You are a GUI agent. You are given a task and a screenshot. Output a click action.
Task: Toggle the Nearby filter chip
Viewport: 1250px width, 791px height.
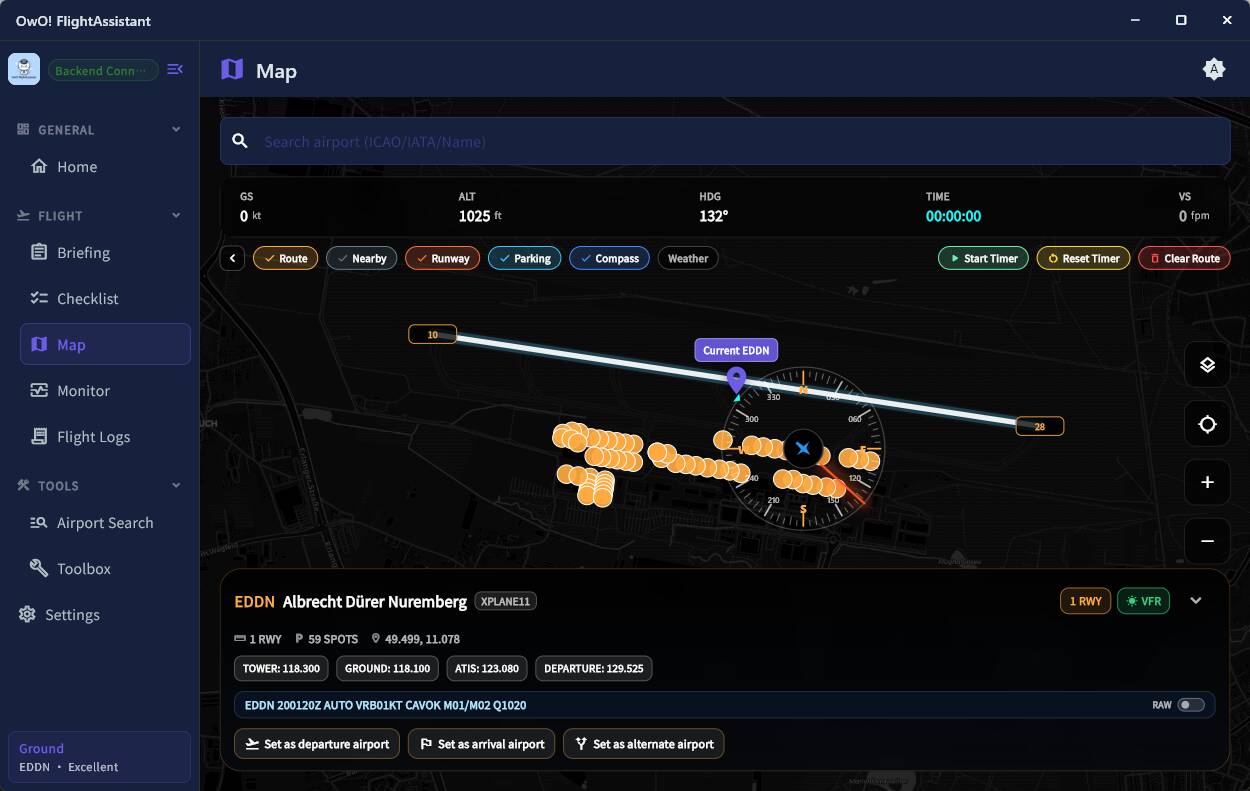[x=362, y=258]
